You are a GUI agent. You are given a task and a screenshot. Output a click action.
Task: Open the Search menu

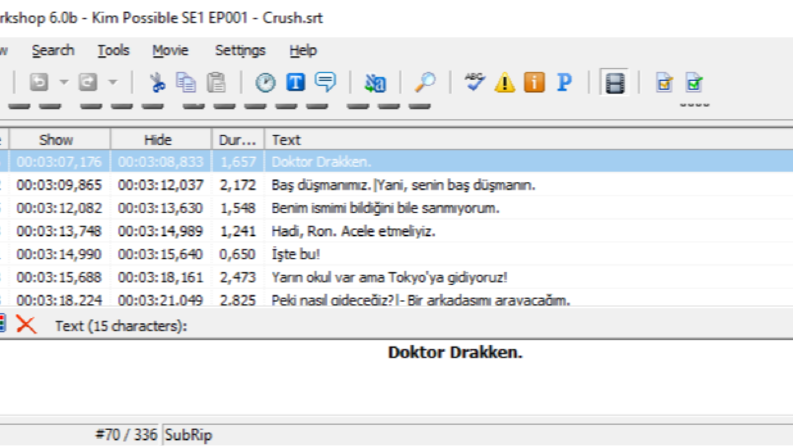coord(53,51)
